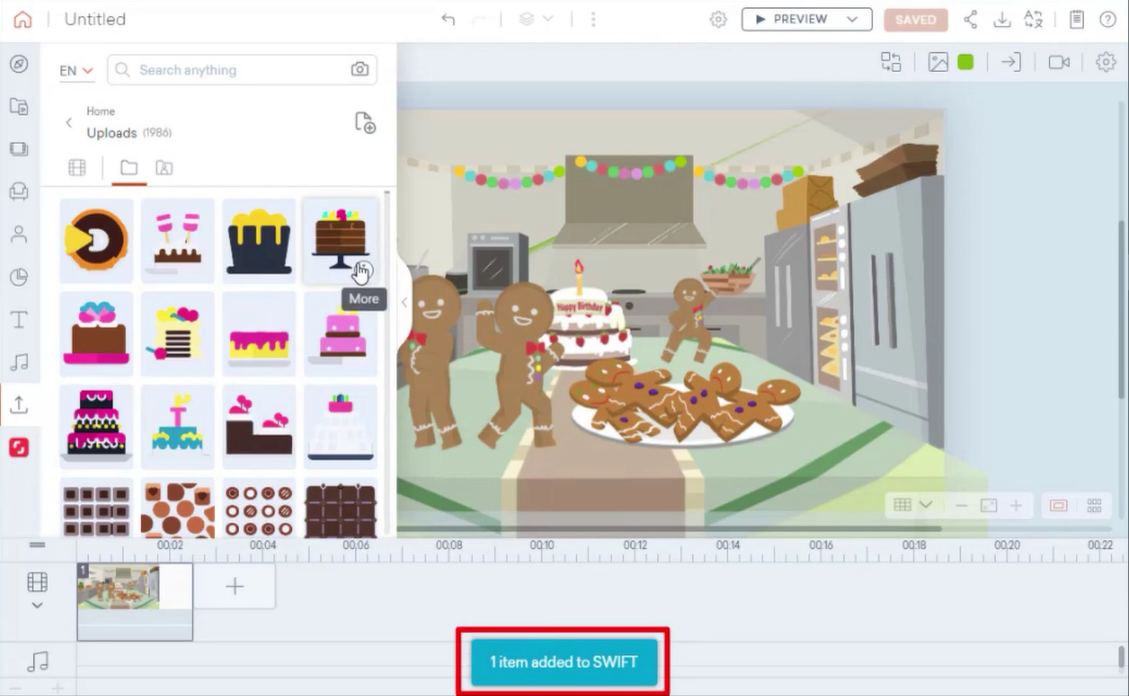Click the canvas horizontal scrollbar
The height and width of the screenshot is (696, 1129).
(x=669, y=528)
